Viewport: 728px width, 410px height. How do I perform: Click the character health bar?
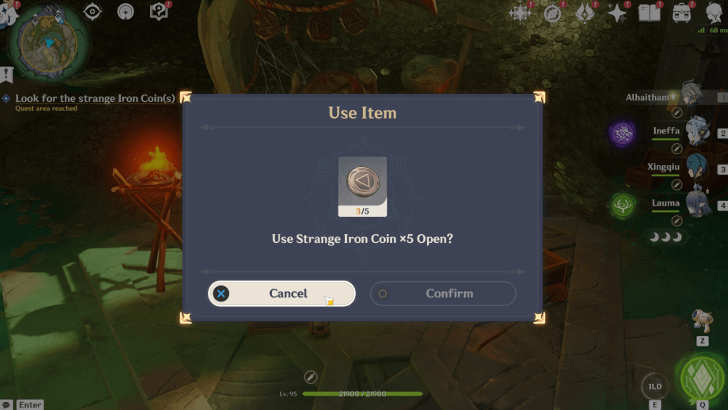click(x=363, y=394)
